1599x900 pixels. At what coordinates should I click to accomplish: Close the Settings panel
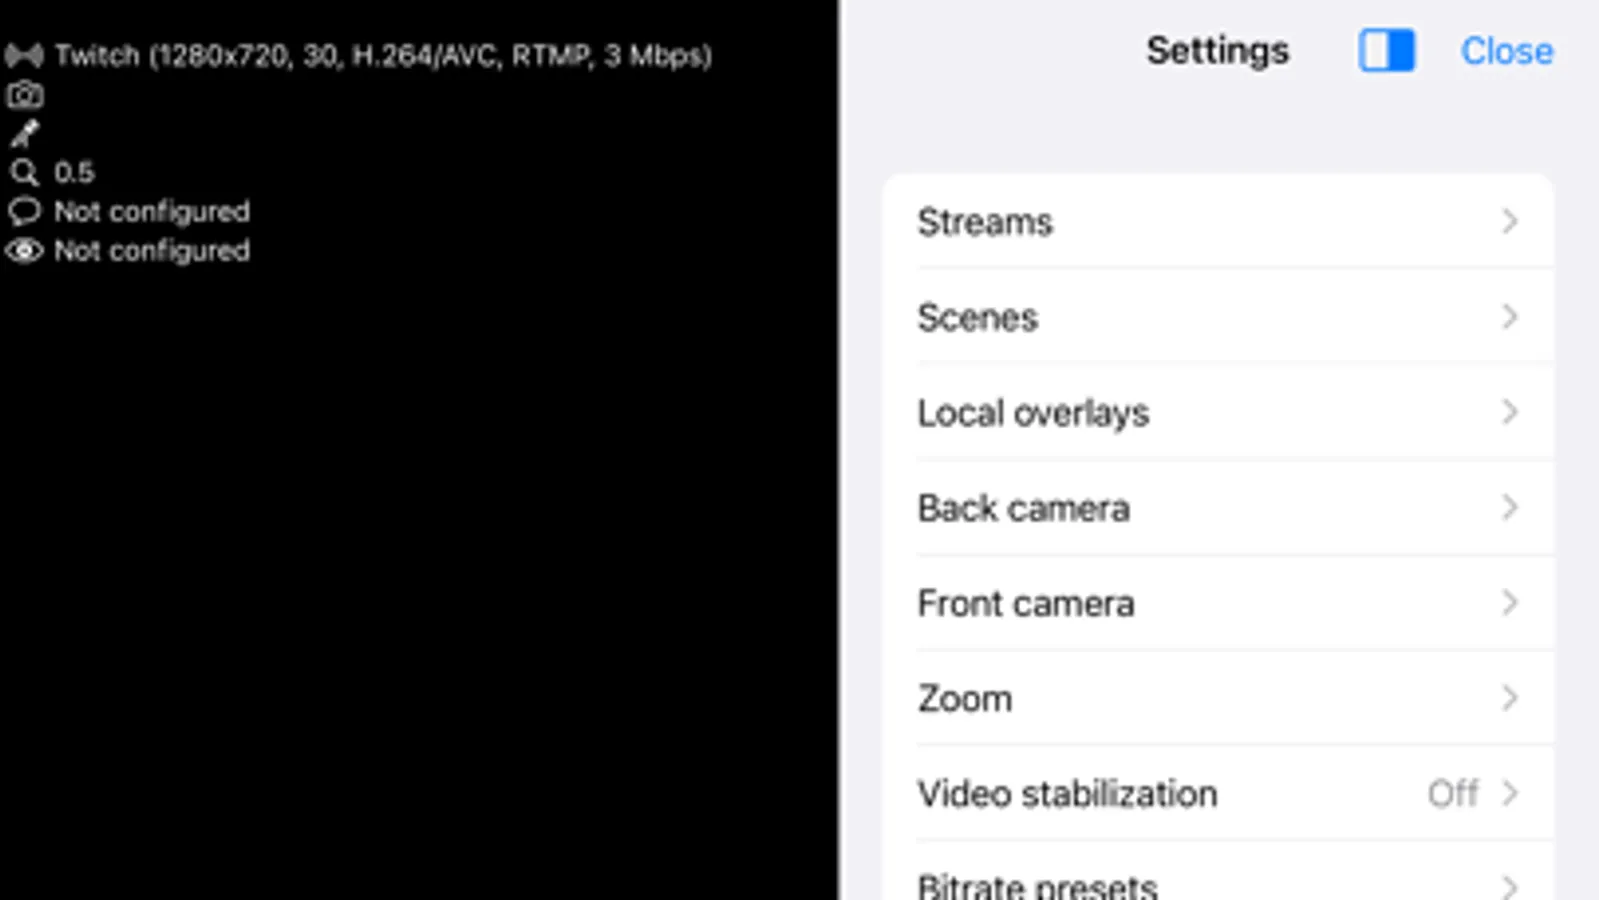pos(1506,51)
